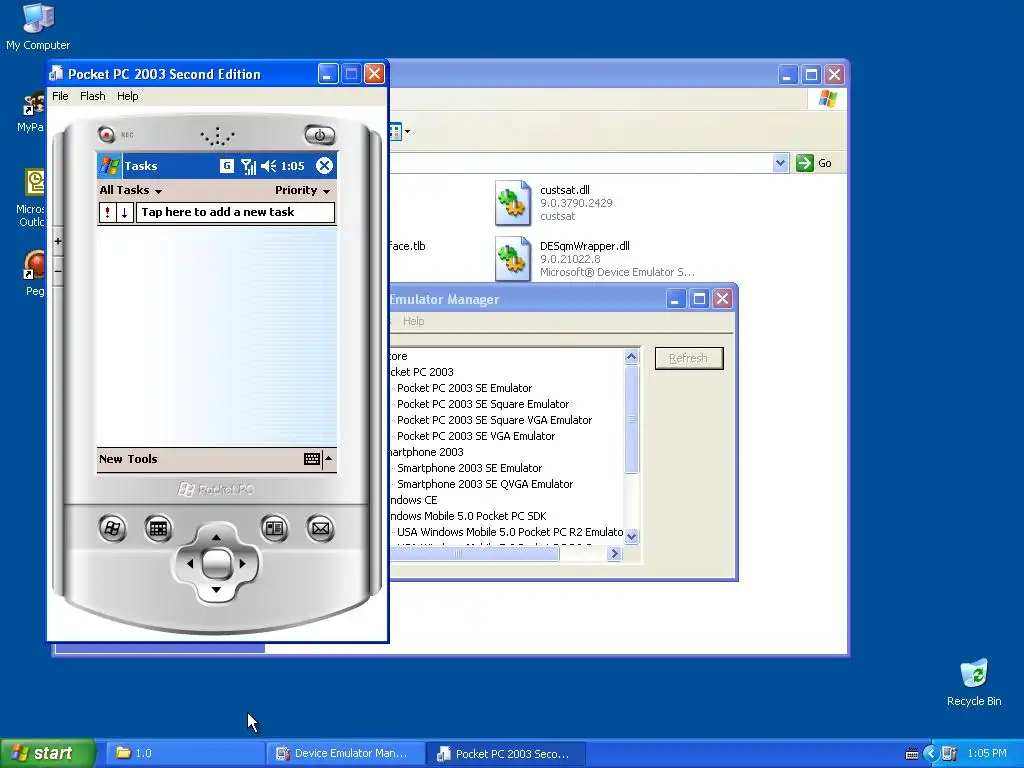Expand hidden tray icons arrow
Screen dimensions: 1024x768
931,754
